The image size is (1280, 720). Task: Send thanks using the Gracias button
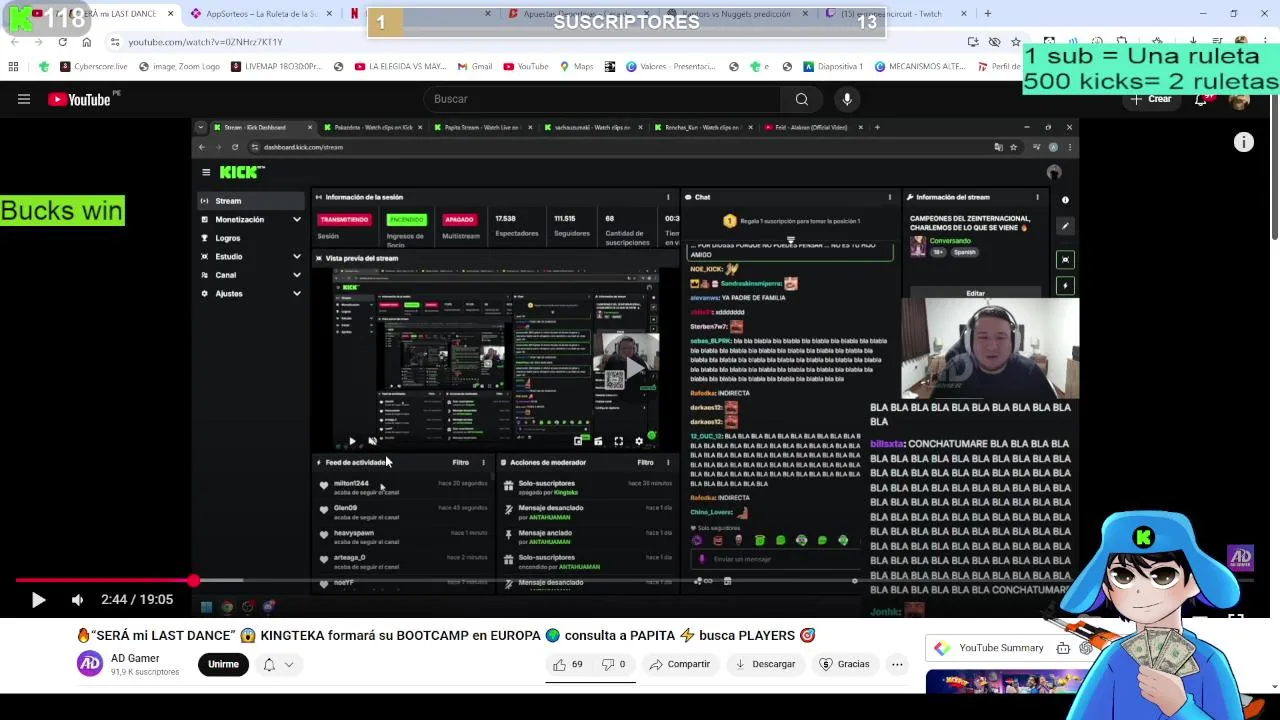[845, 664]
